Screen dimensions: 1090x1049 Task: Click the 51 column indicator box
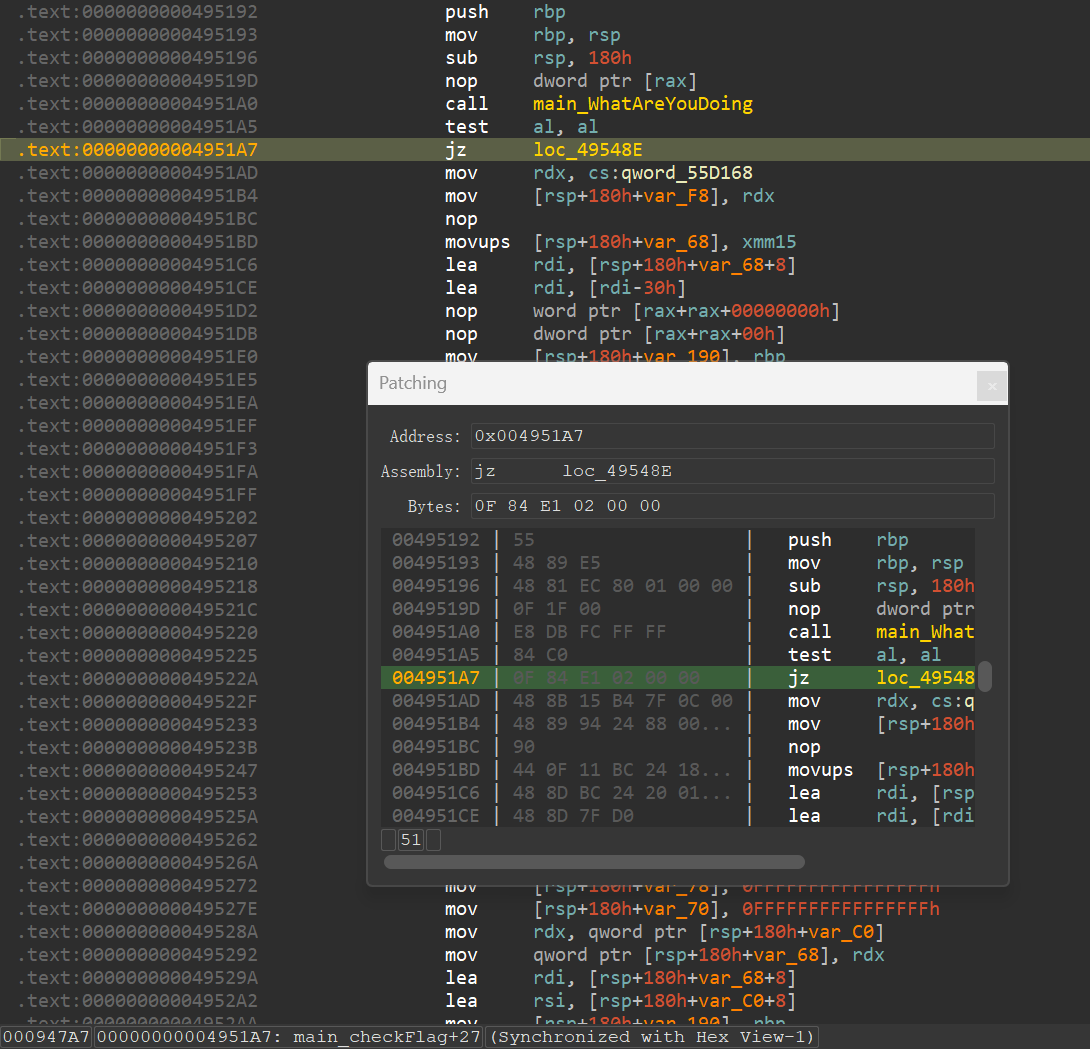(x=411, y=840)
